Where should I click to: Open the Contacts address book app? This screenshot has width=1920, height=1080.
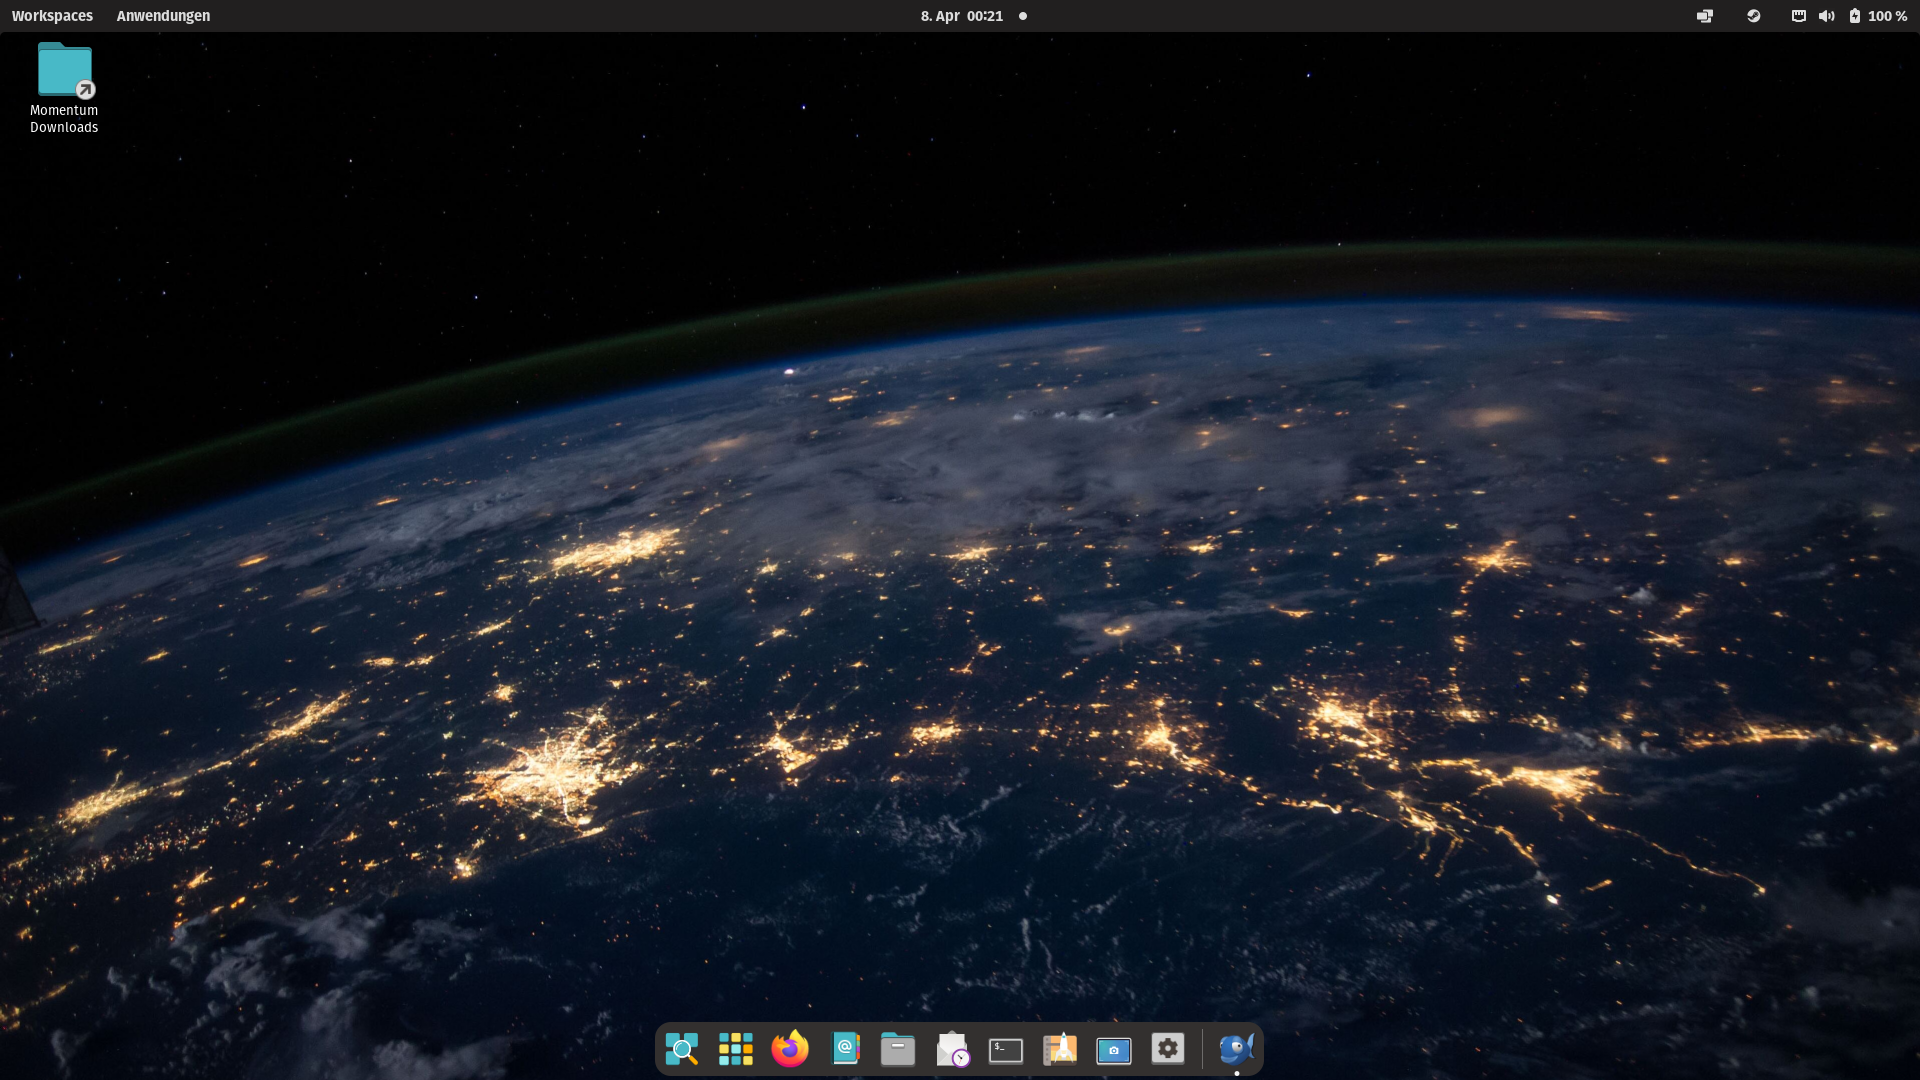coord(845,1049)
